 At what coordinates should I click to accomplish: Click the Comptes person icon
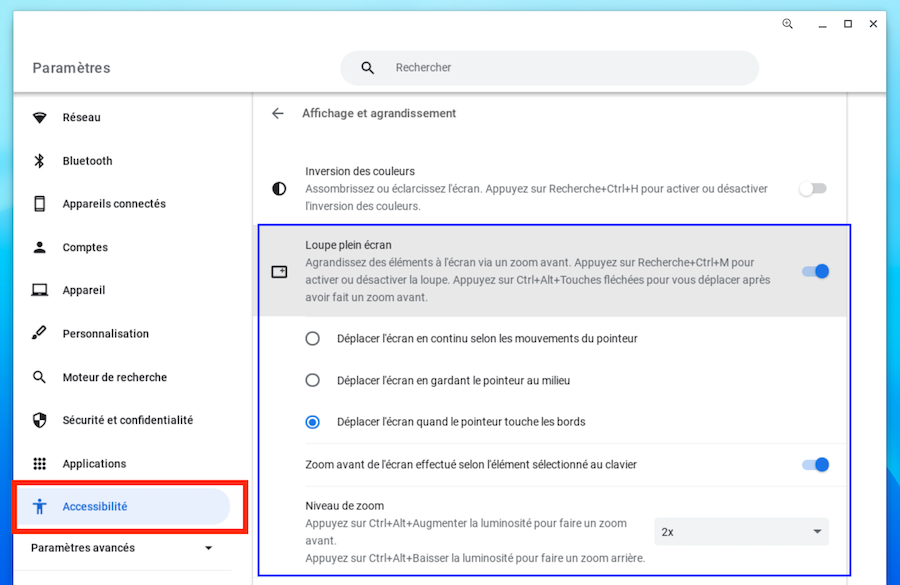pyautogui.click(x=40, y=247)
